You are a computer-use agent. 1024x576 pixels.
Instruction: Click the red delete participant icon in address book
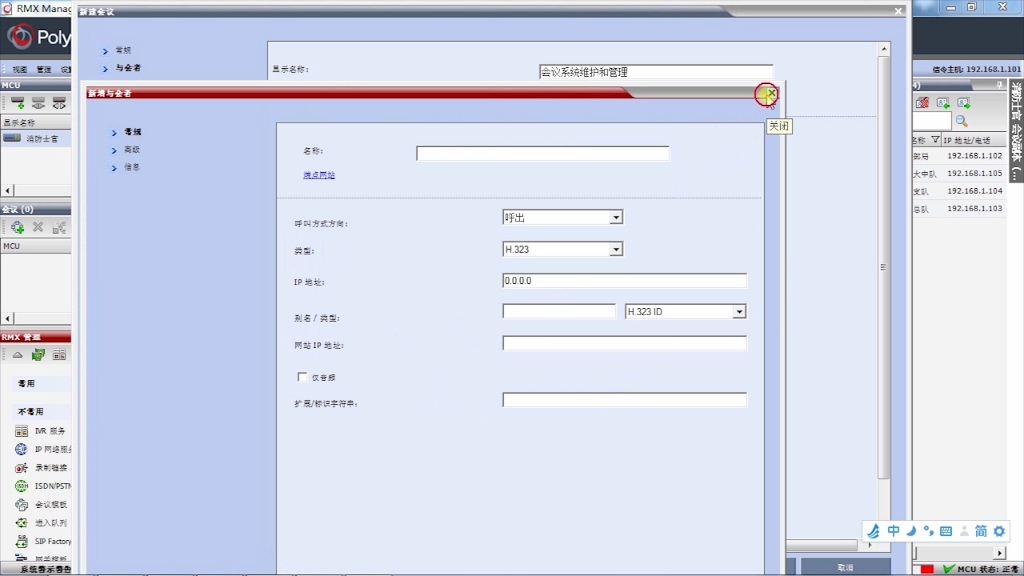(x=922, y=103)
